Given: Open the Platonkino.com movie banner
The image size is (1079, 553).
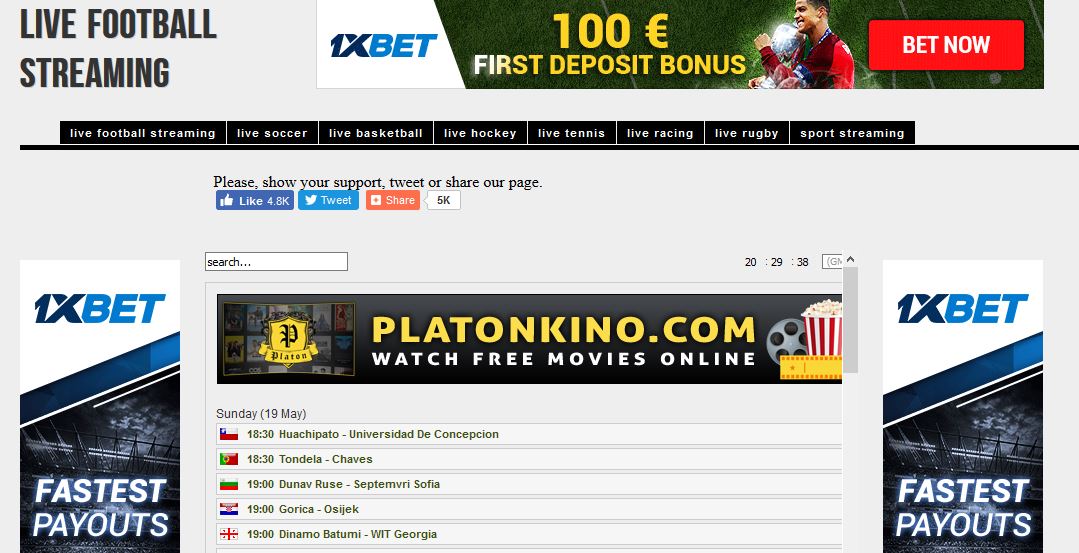Looking at the screenshot, I should (x=529, y=339).
